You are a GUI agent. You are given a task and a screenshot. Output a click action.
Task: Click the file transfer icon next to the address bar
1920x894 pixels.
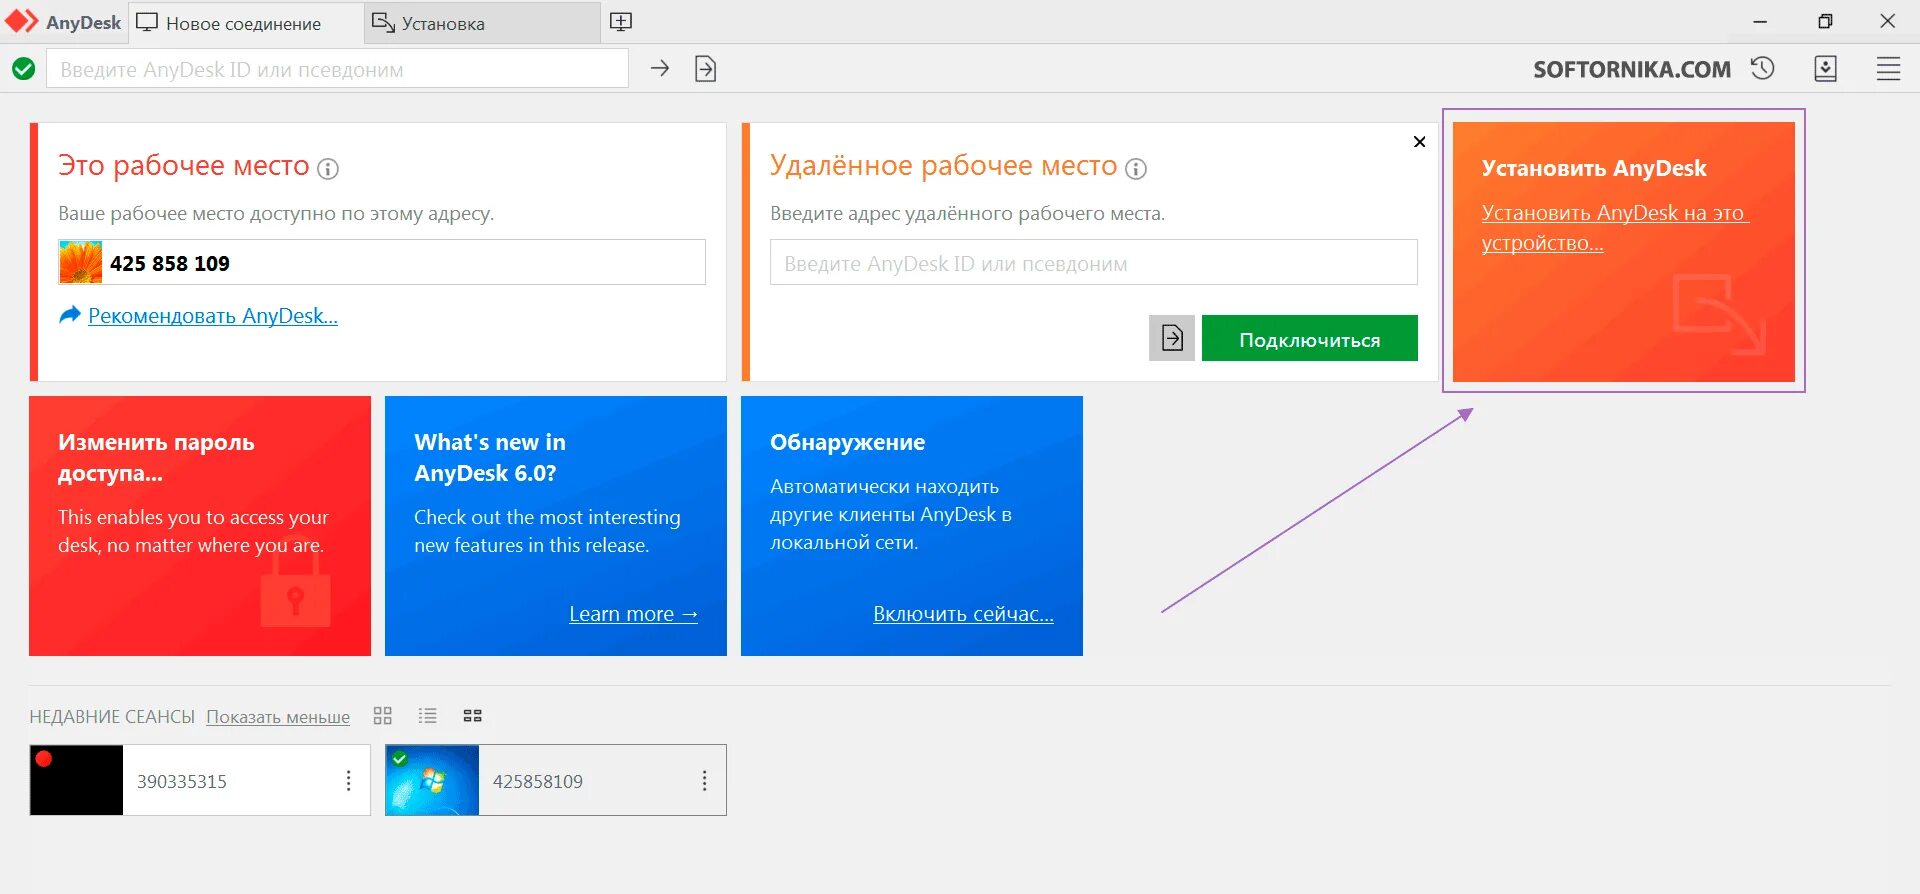[x=706, y=69]
